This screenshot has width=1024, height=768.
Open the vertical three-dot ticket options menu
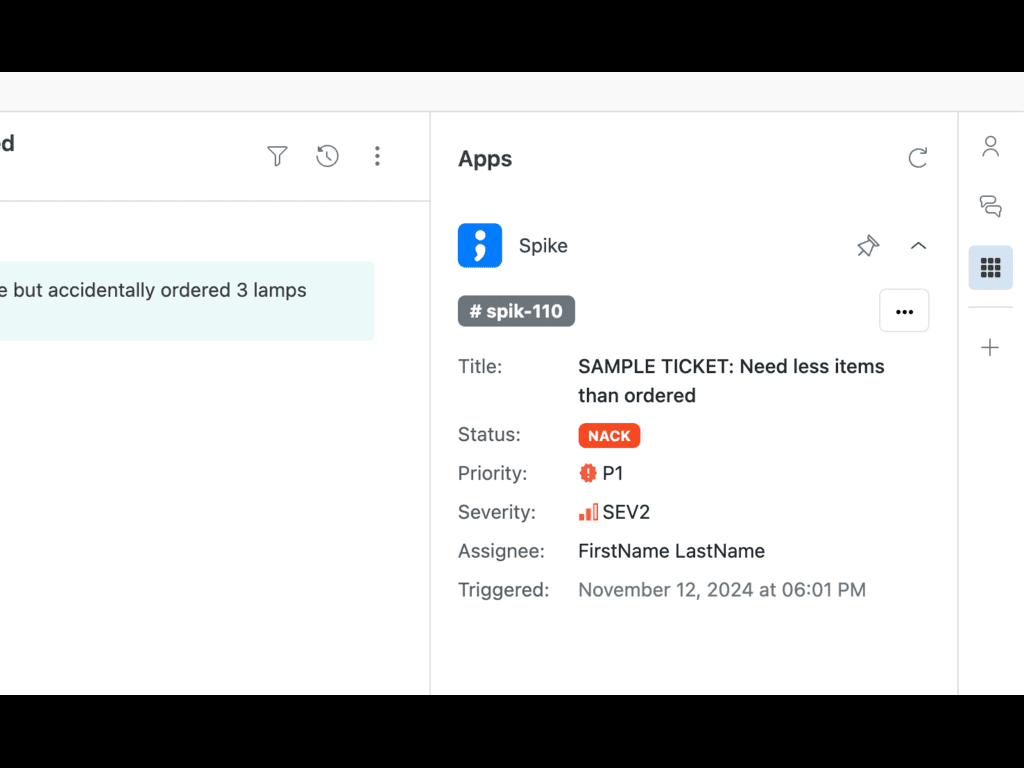pyautogui.click(x=377, y=156)
